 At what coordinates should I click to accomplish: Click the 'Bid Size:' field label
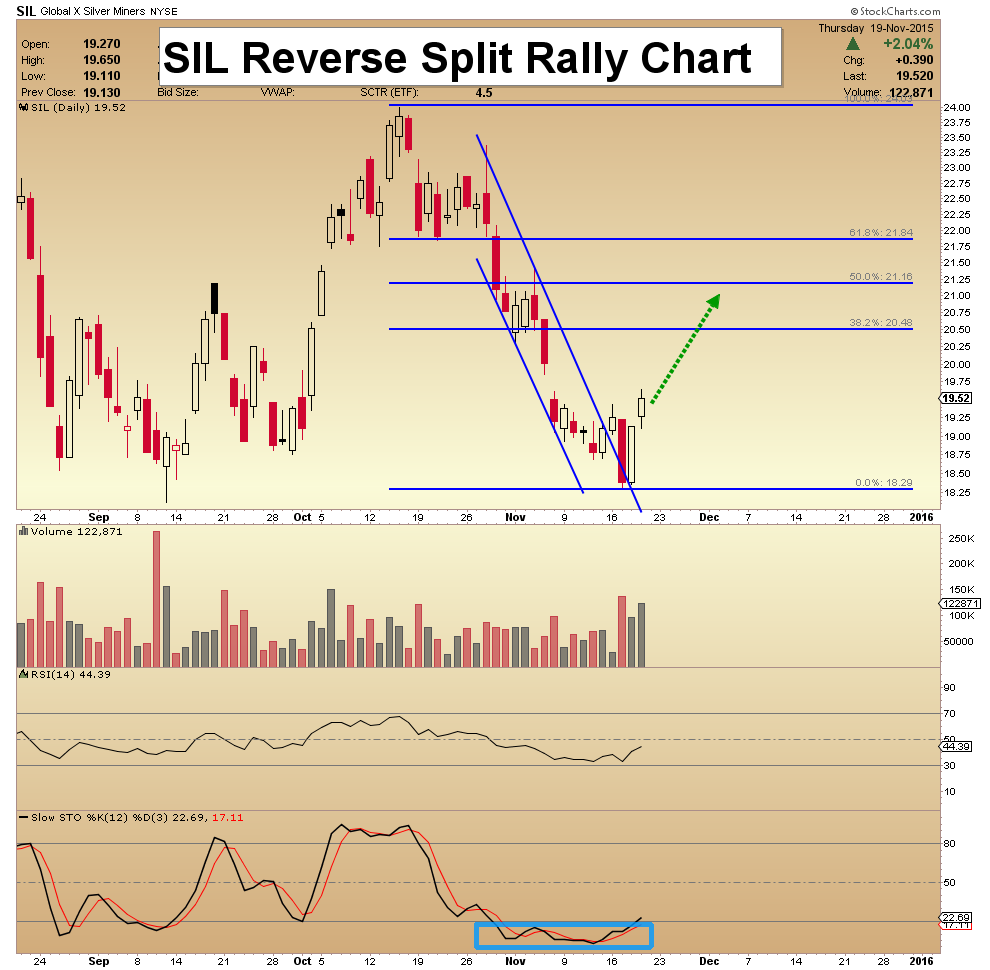point(178,92)
